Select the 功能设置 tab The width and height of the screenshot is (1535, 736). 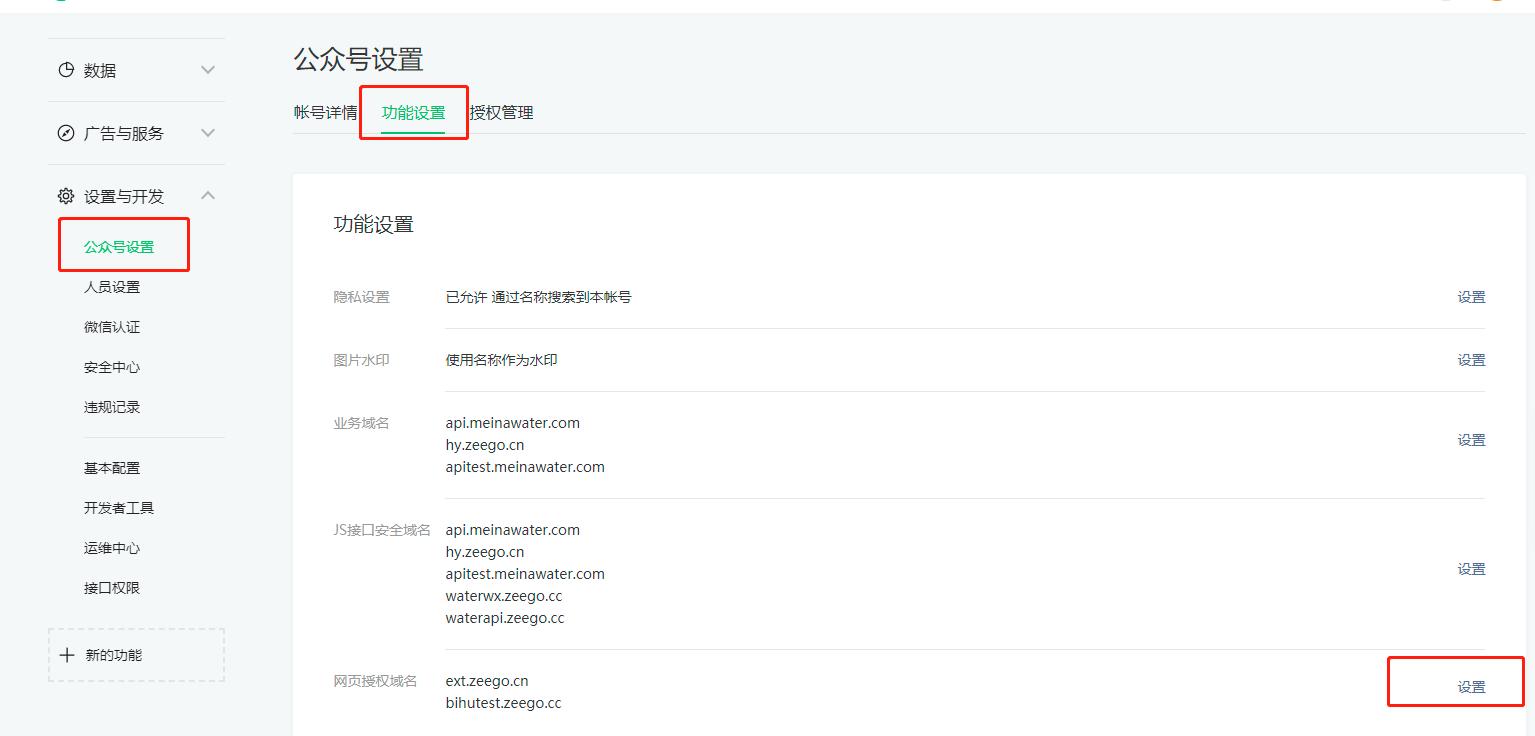(413, 113)
